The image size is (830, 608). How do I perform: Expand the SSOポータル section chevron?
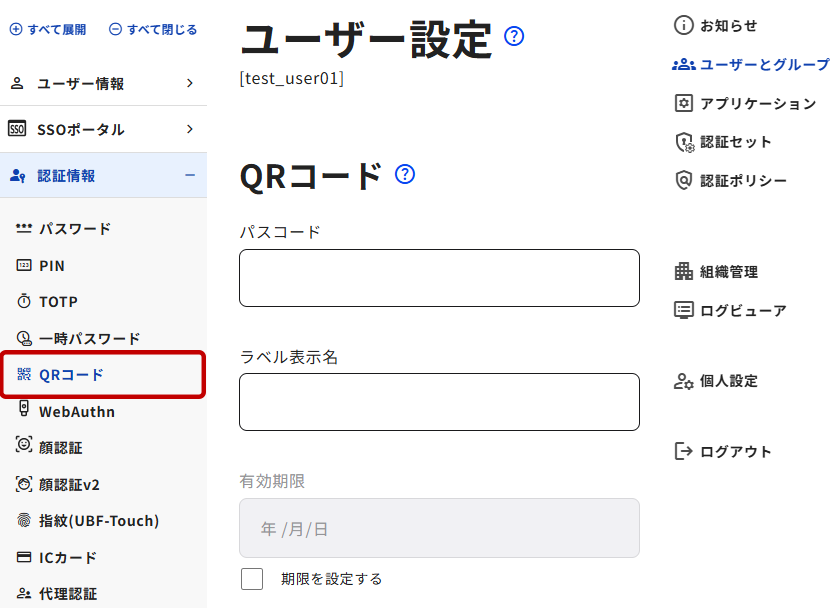coord(190,129)
